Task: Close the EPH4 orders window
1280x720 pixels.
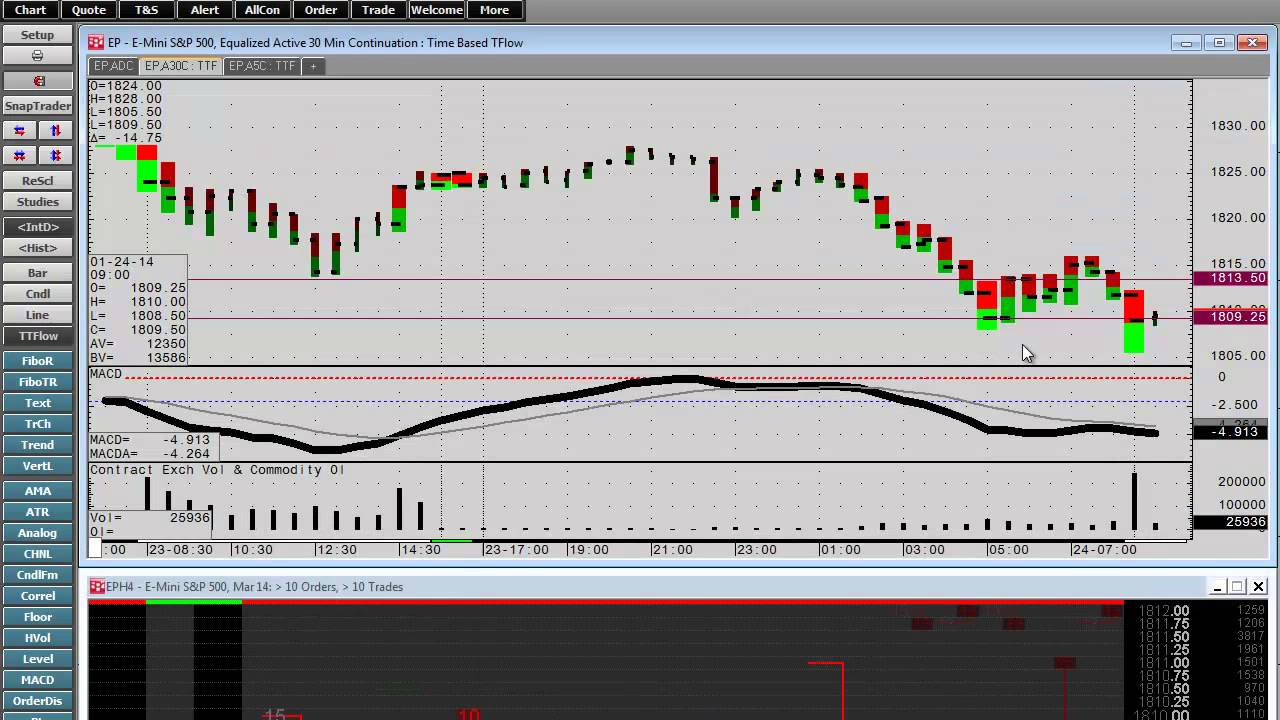Action: point(1258,587)
